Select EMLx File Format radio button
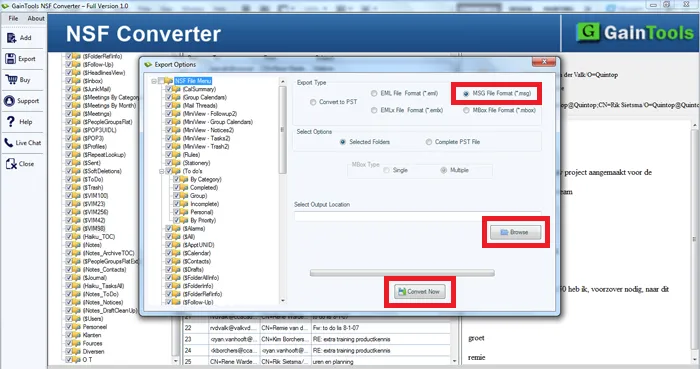The image size is (700, 369). 374,110
